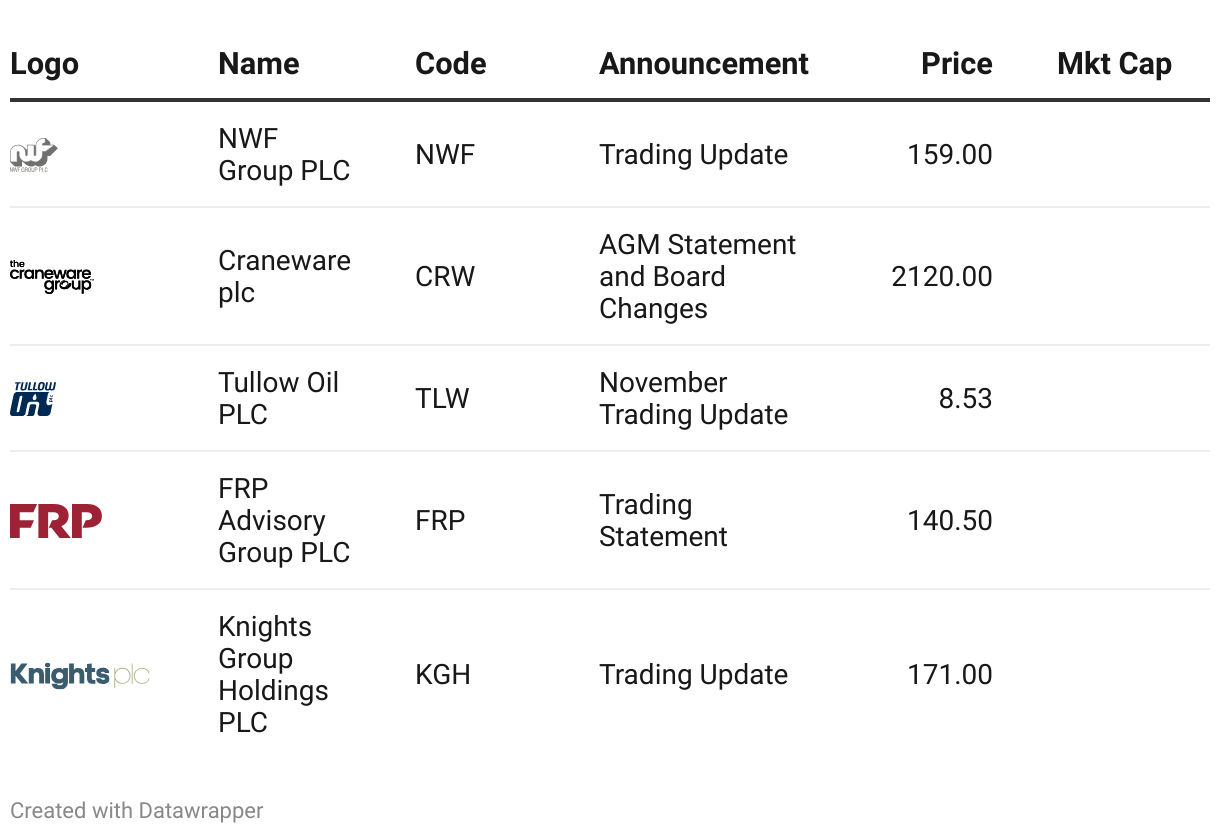The width and height of the screenshot is (1220, 834).
Task: Click the Name column header
Action: click(x=260, y=64)
